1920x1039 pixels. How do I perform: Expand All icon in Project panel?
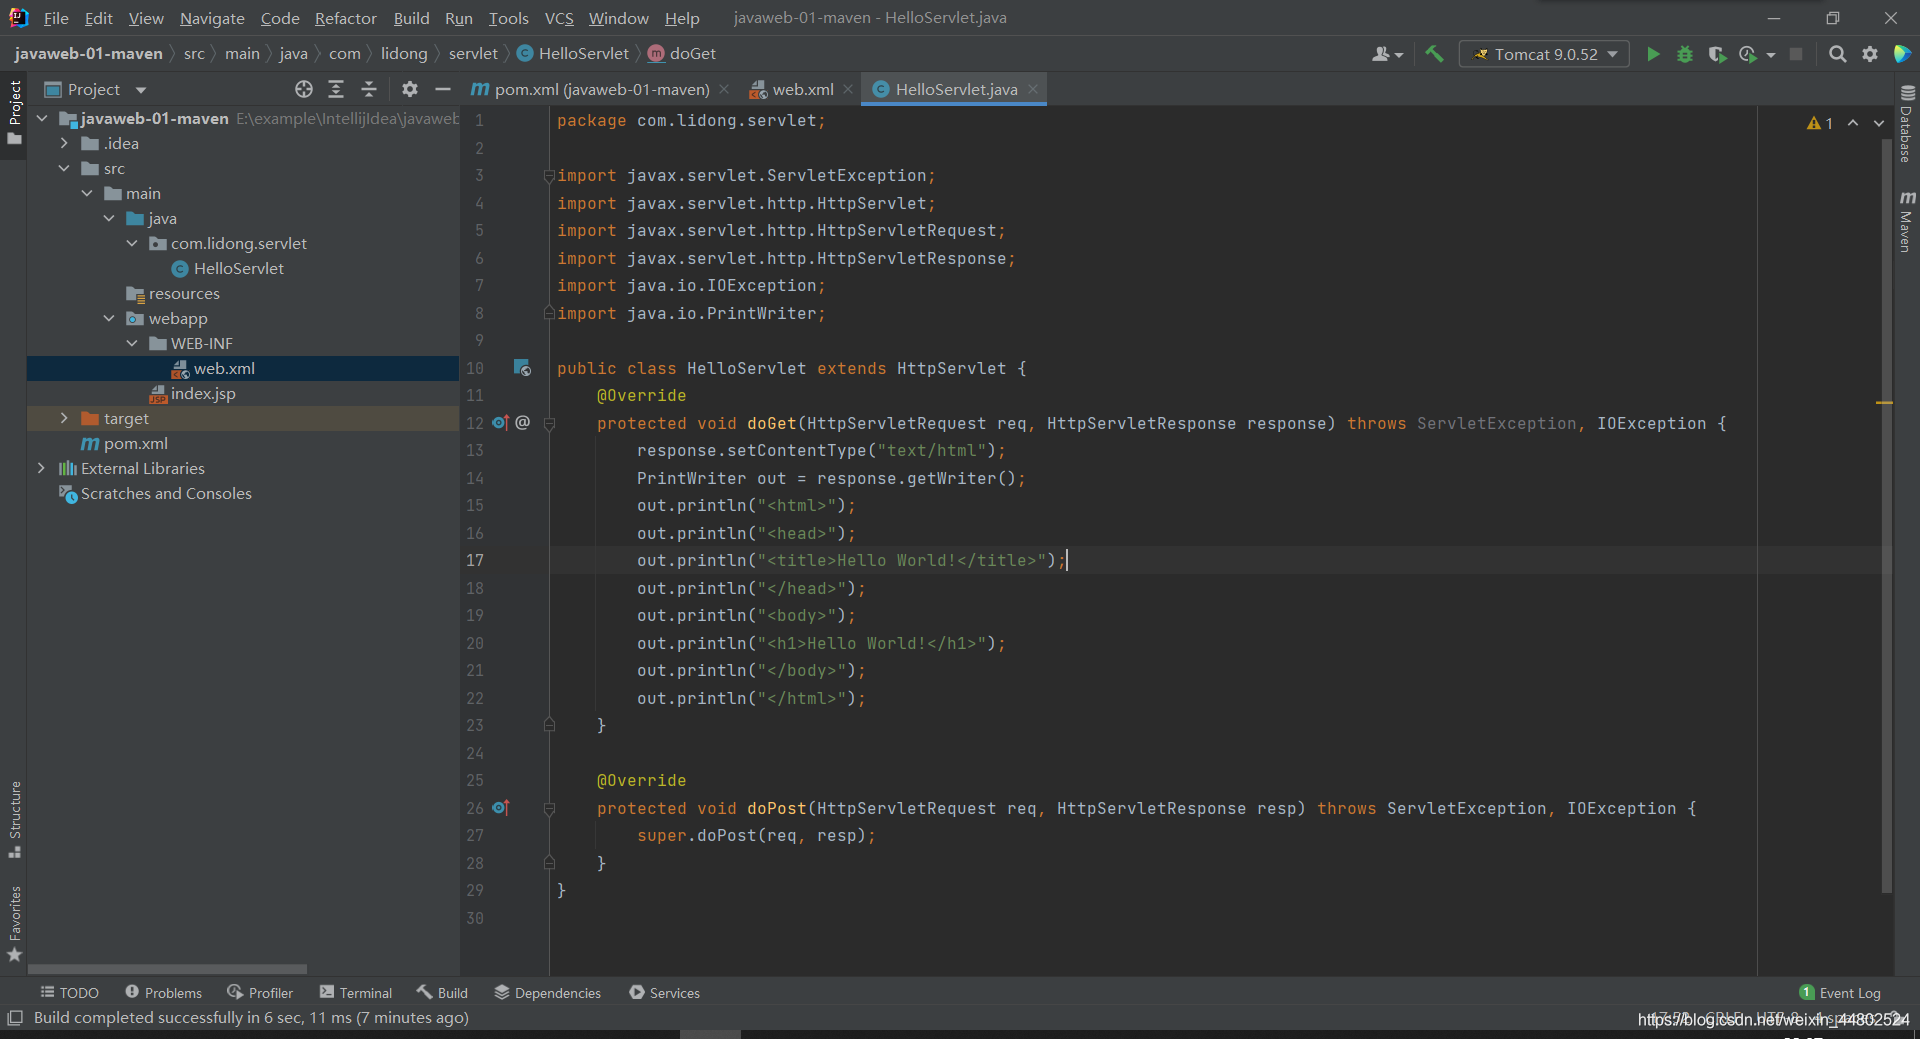336,89
